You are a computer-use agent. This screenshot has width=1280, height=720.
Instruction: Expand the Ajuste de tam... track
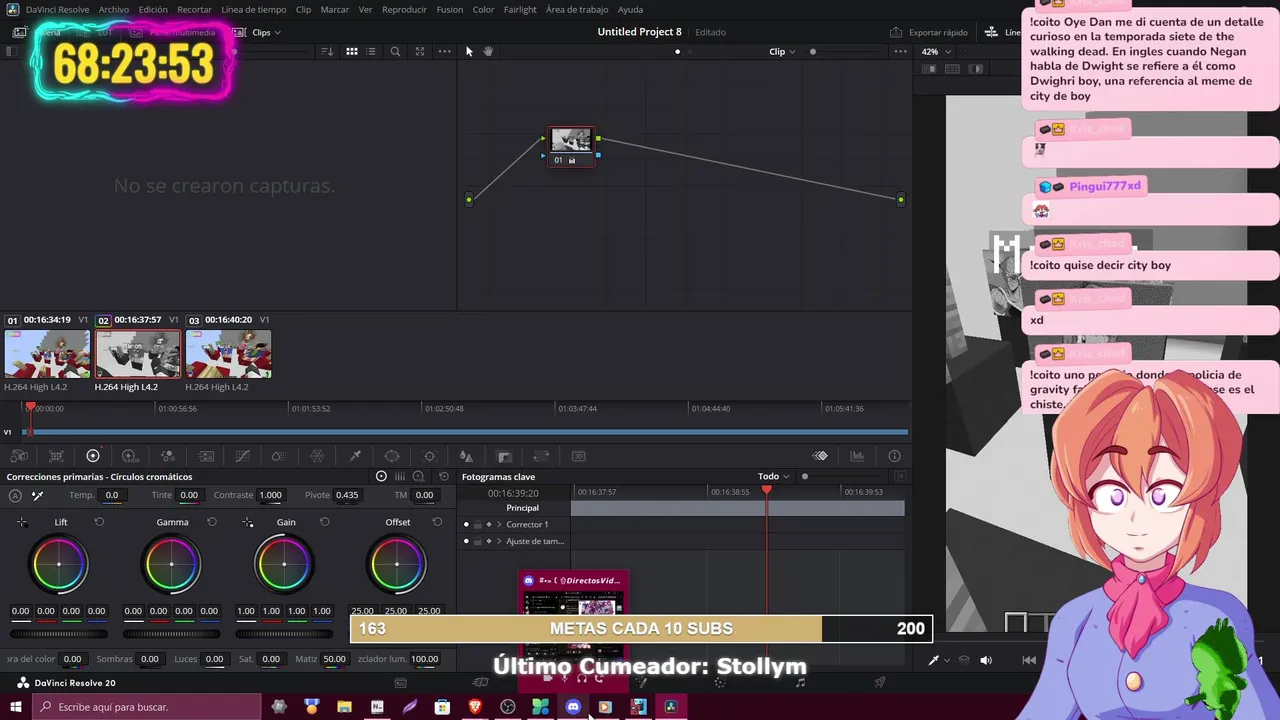[499, 542]
